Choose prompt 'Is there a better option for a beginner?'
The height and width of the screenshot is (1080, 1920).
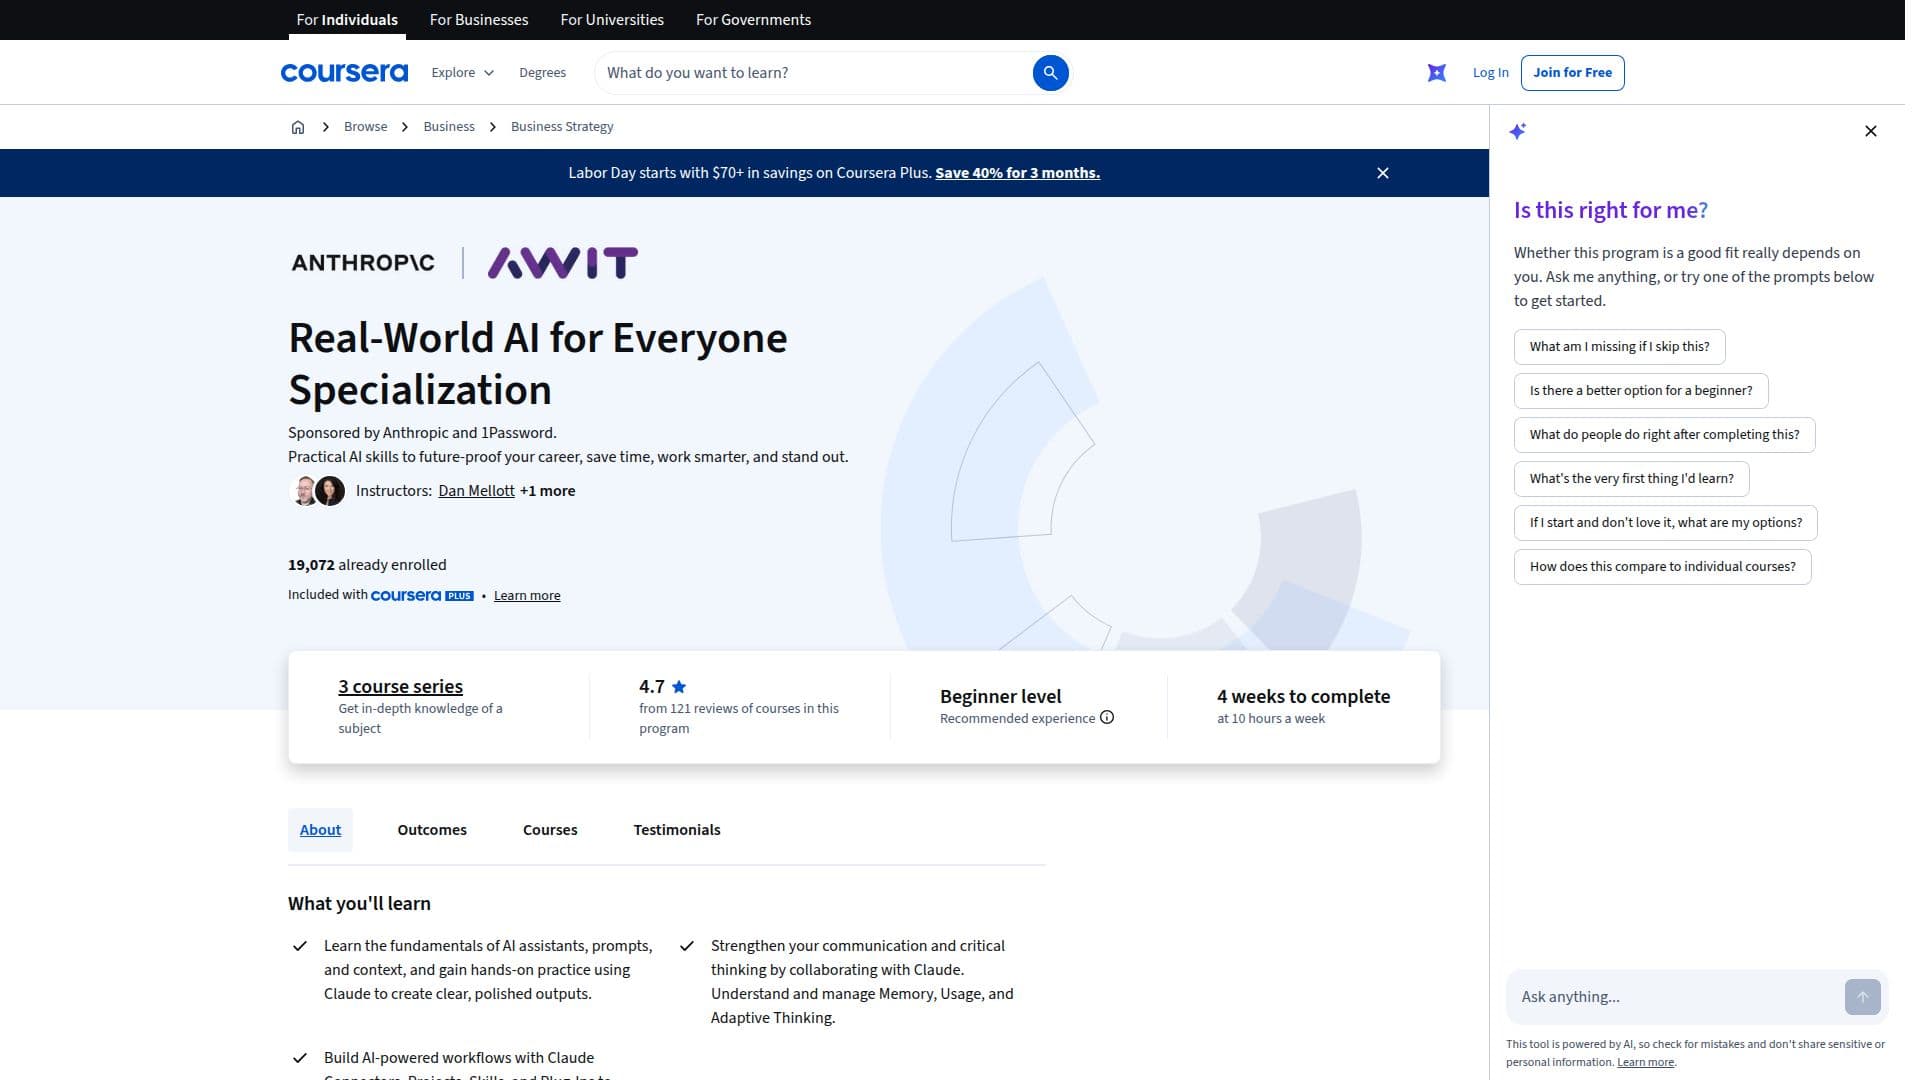1640,391
